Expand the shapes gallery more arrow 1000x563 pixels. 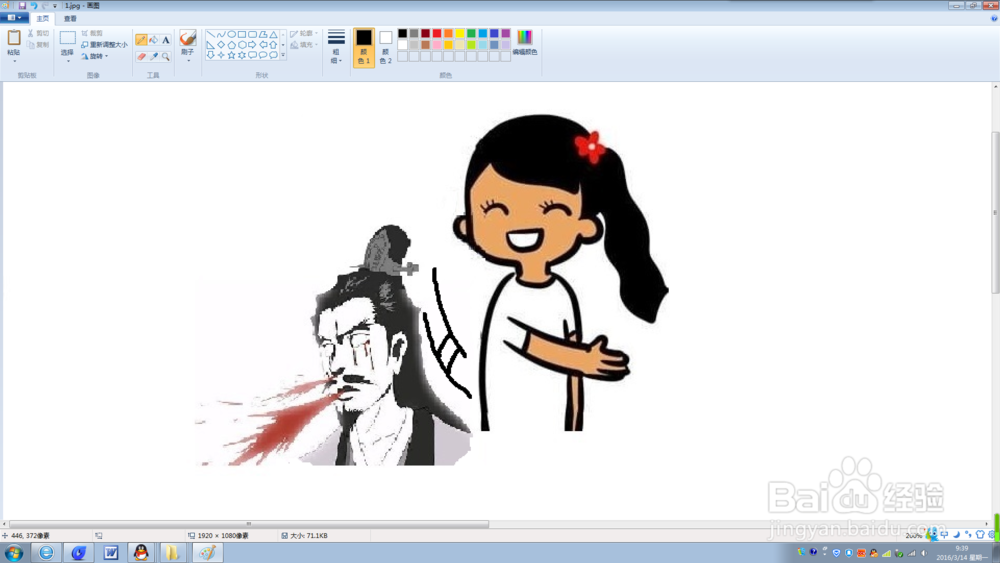(283, 55)
